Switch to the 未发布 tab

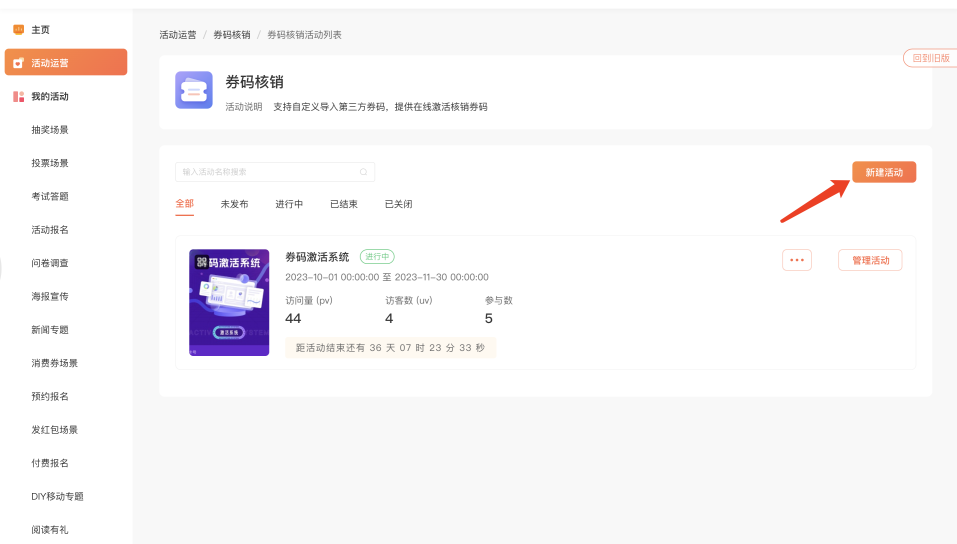click(234, 204)
